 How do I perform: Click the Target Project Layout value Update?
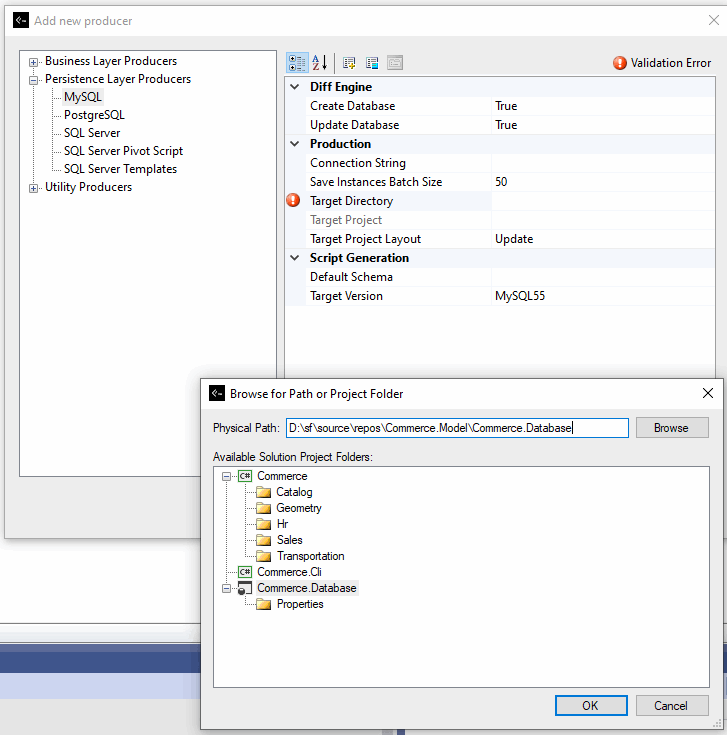(x=514, y=239)
